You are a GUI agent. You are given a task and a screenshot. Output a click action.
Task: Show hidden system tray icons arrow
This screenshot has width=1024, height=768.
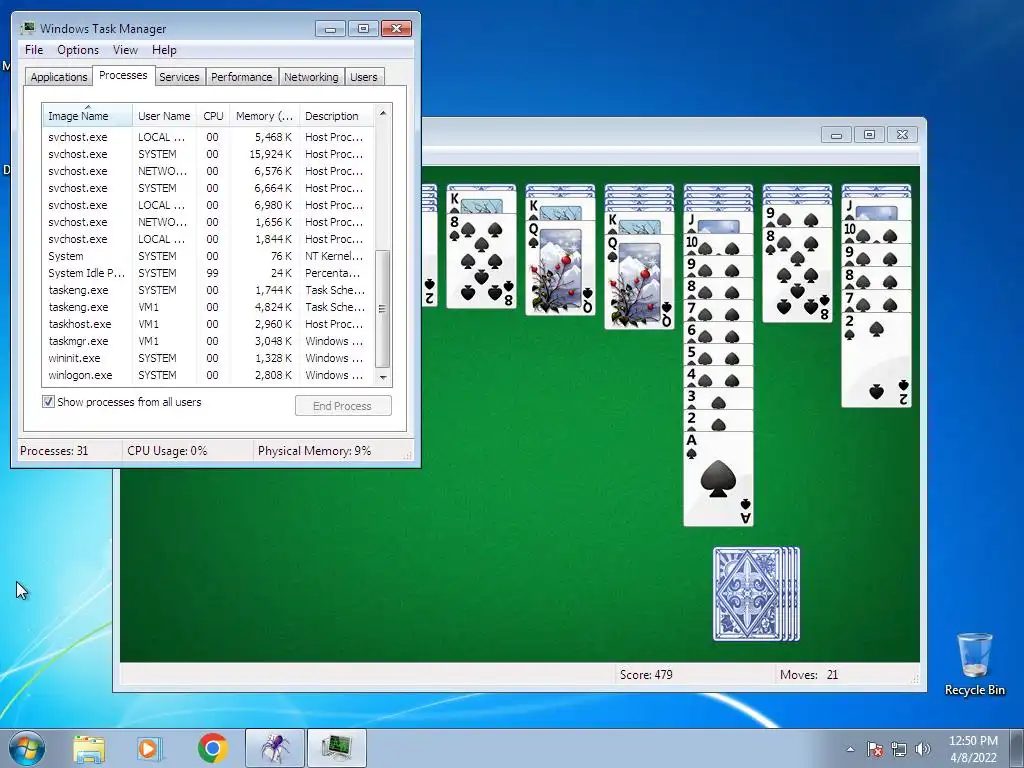click(850, 749)
